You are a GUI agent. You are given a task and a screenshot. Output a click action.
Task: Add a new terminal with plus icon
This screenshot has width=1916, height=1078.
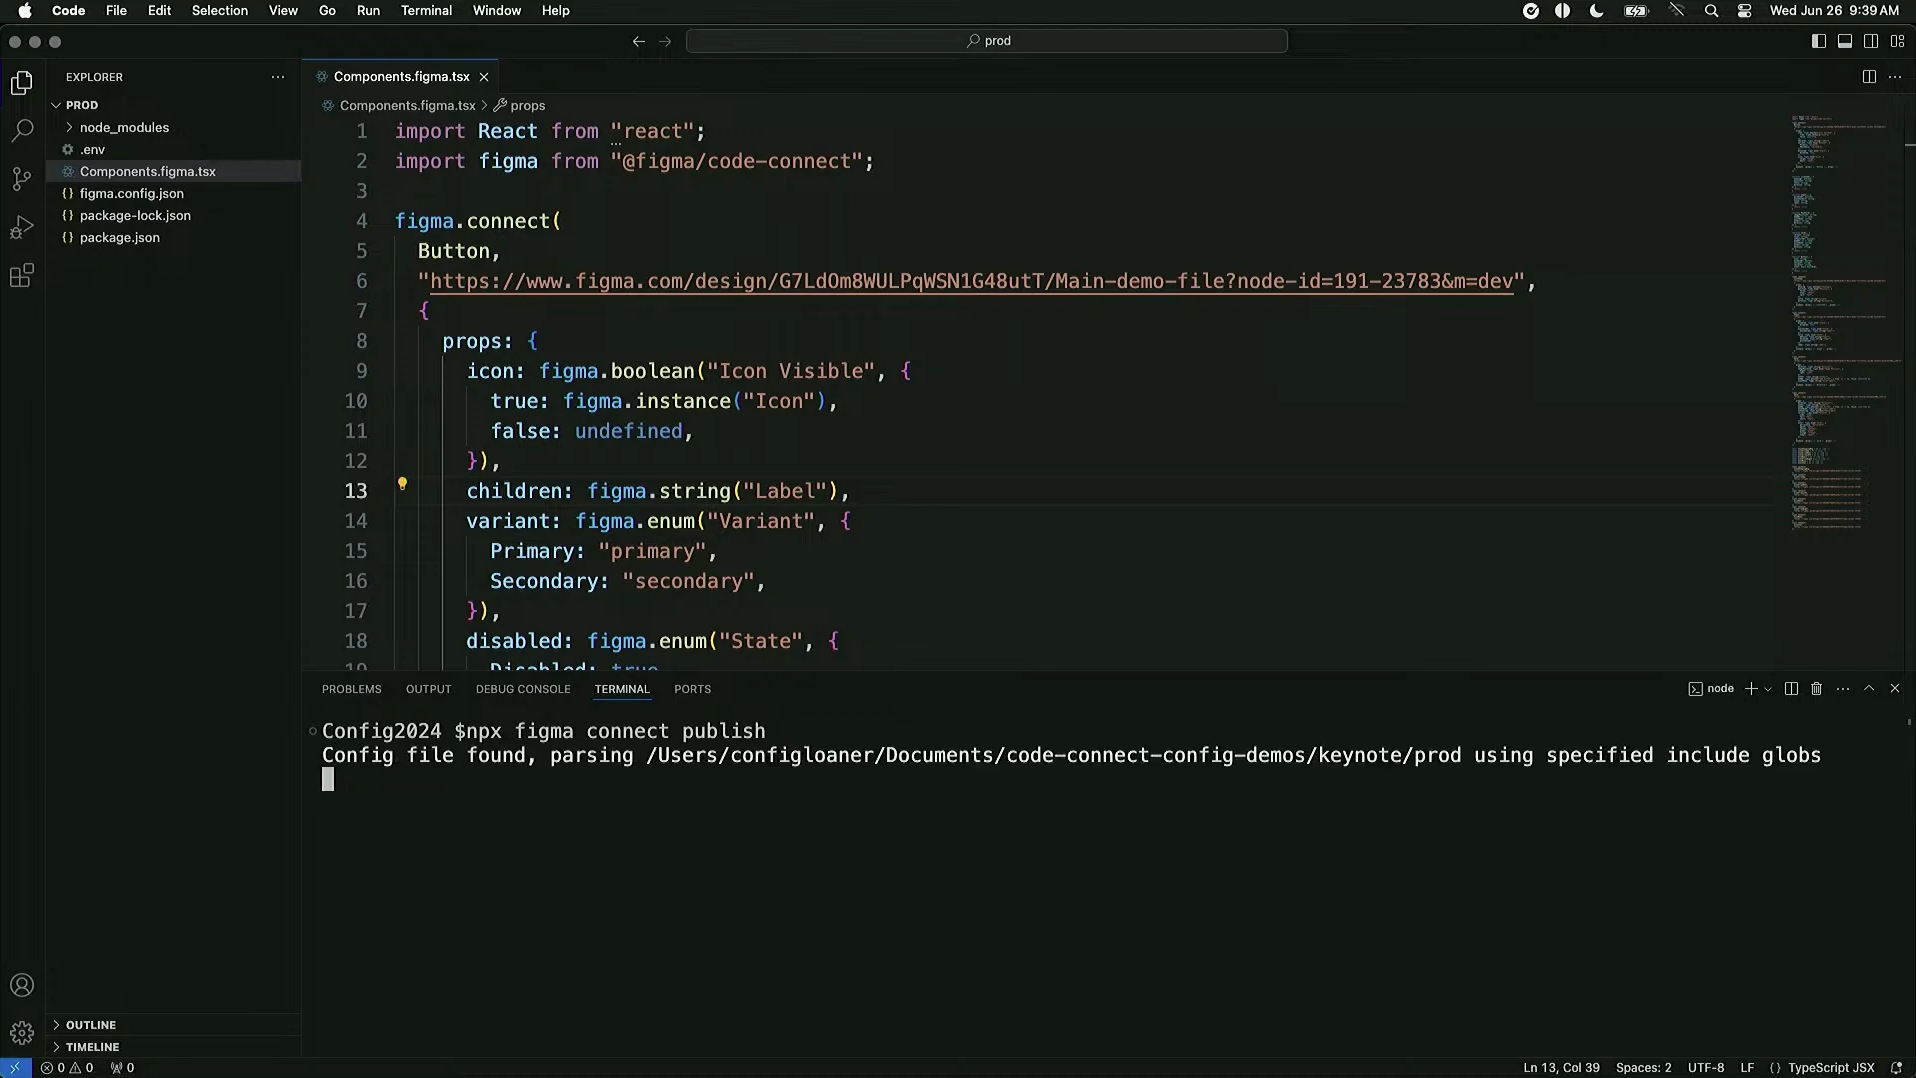[x=1751, y=689]
